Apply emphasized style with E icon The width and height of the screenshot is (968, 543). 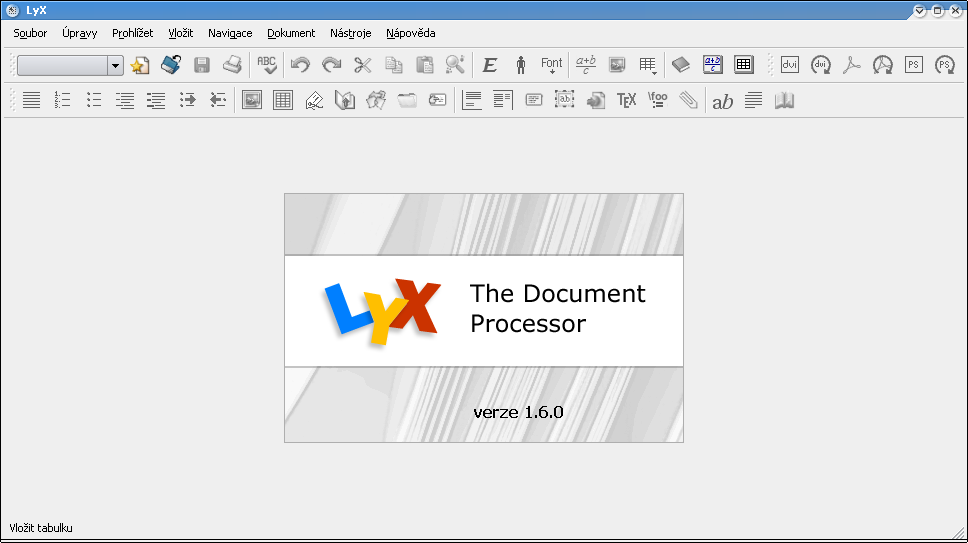click(x=490, y=65)
